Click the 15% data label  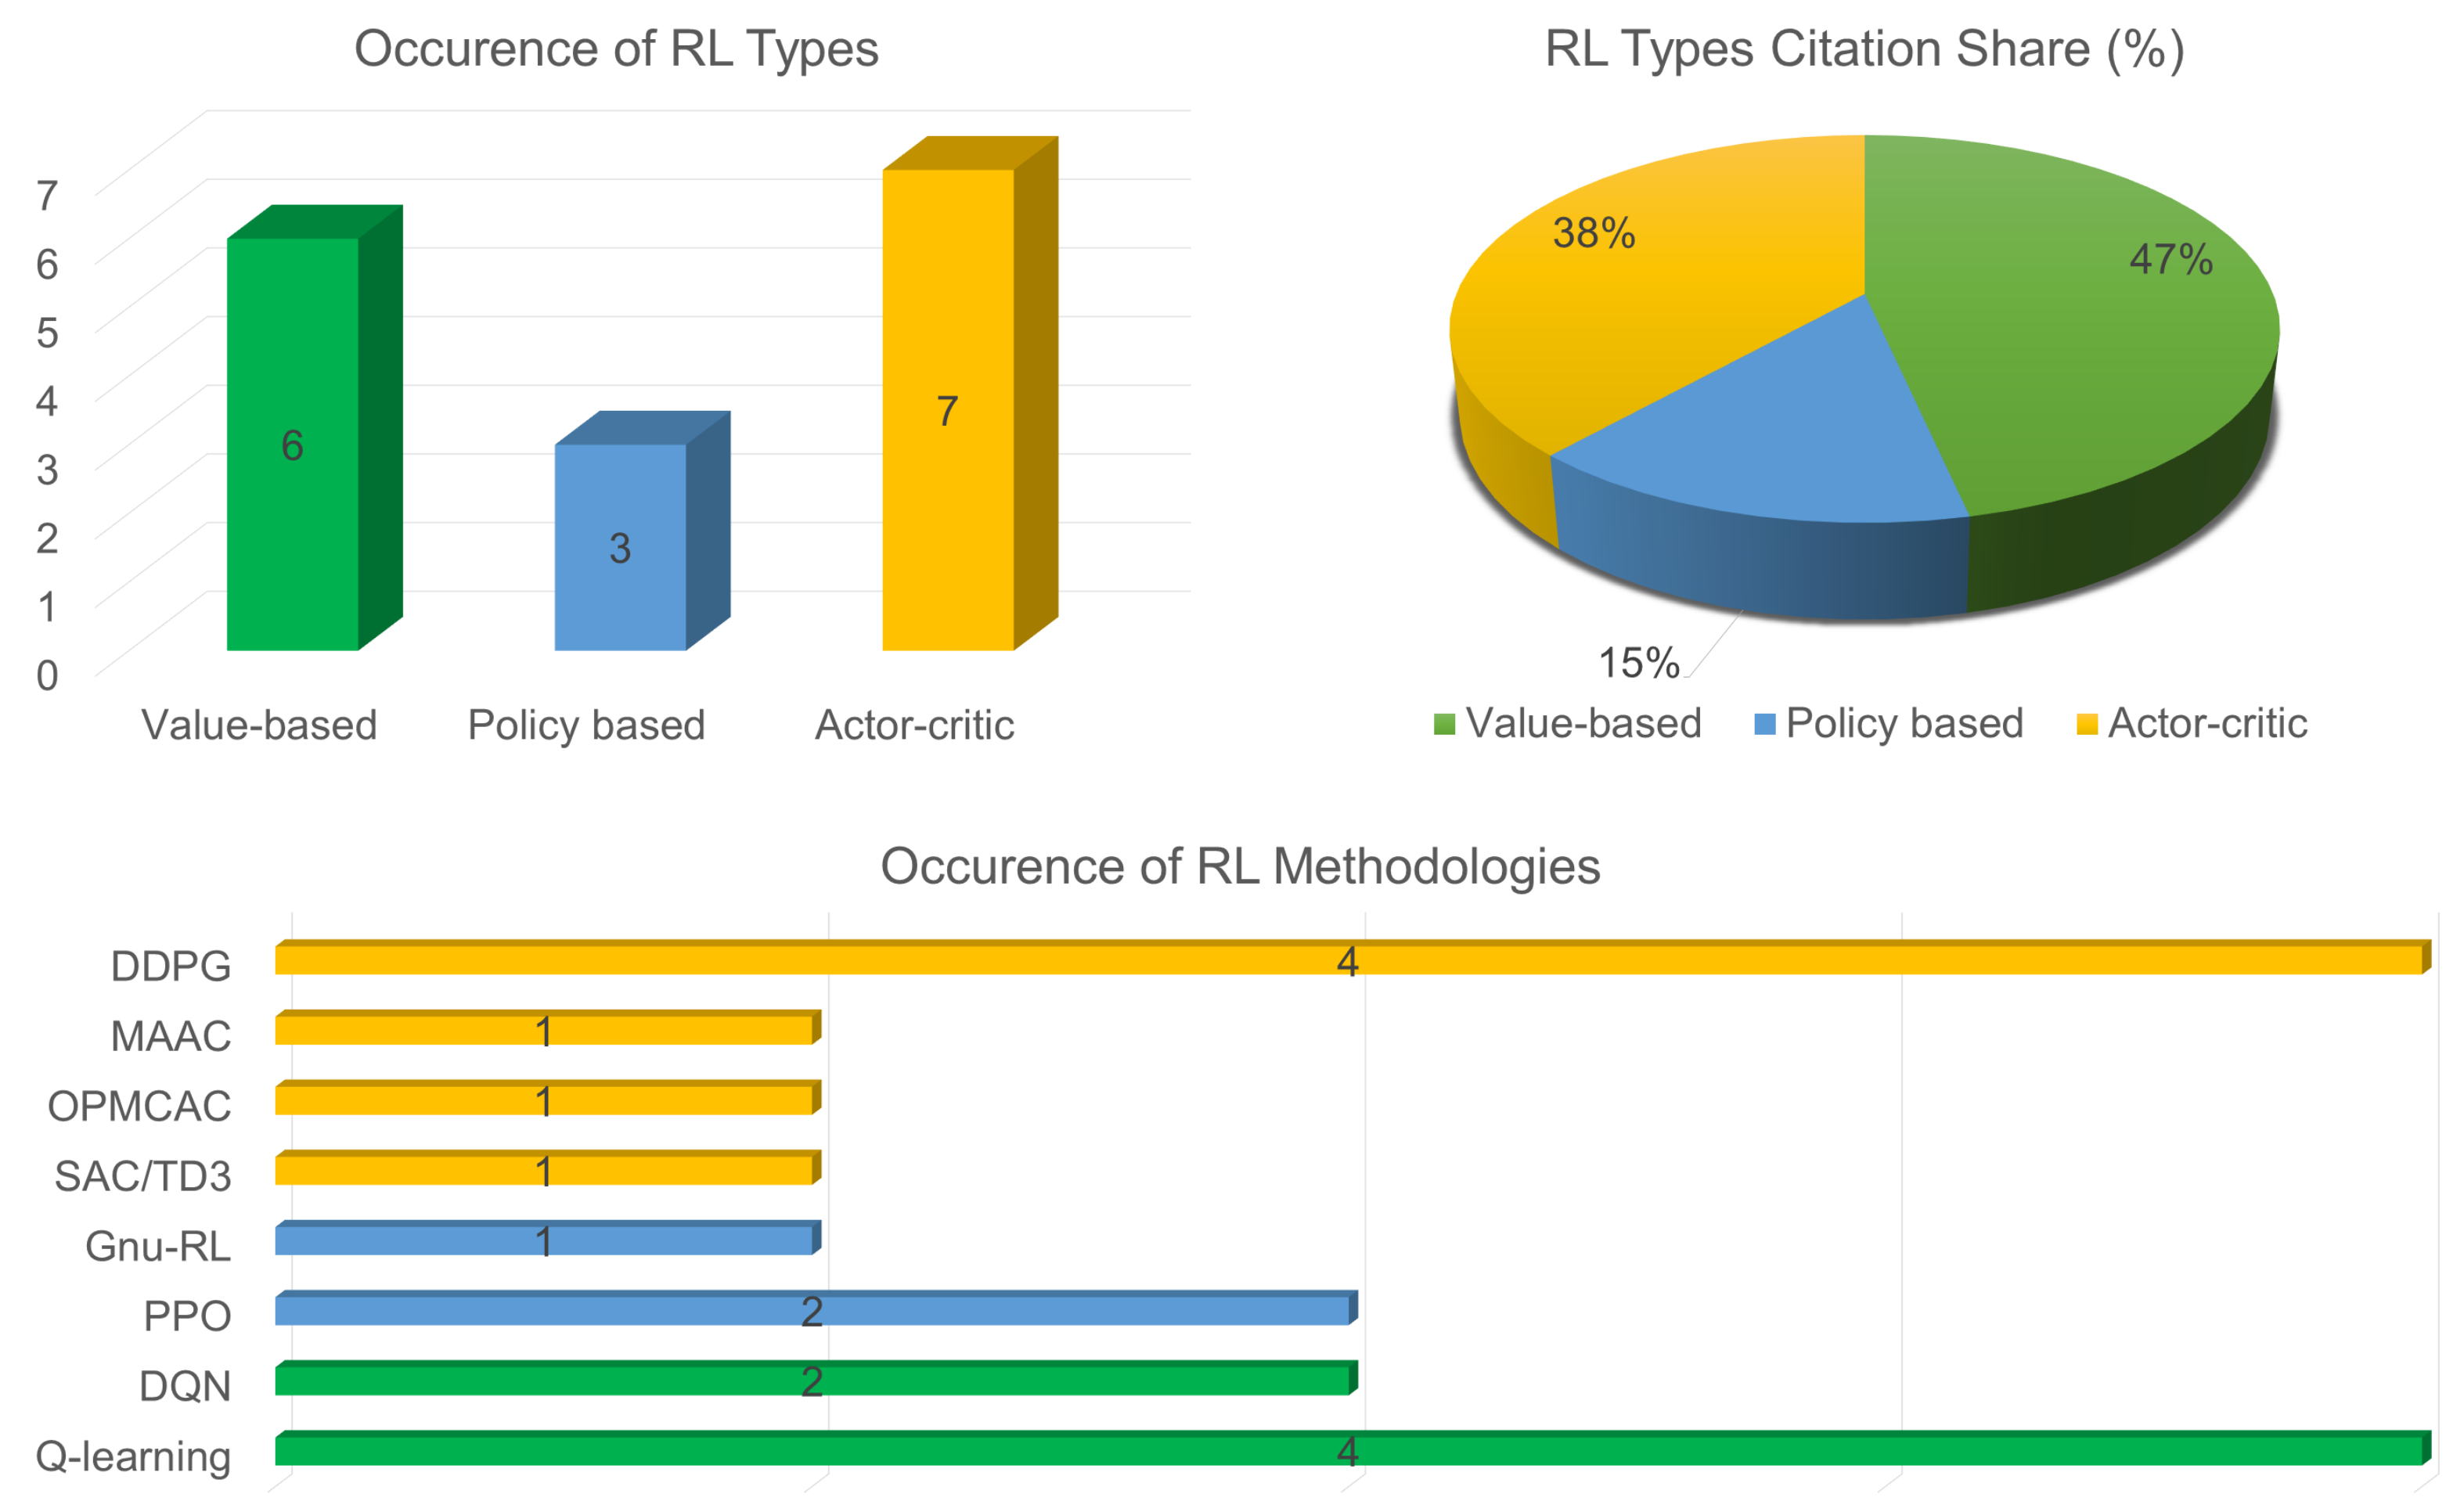[x=1638, y=663]
